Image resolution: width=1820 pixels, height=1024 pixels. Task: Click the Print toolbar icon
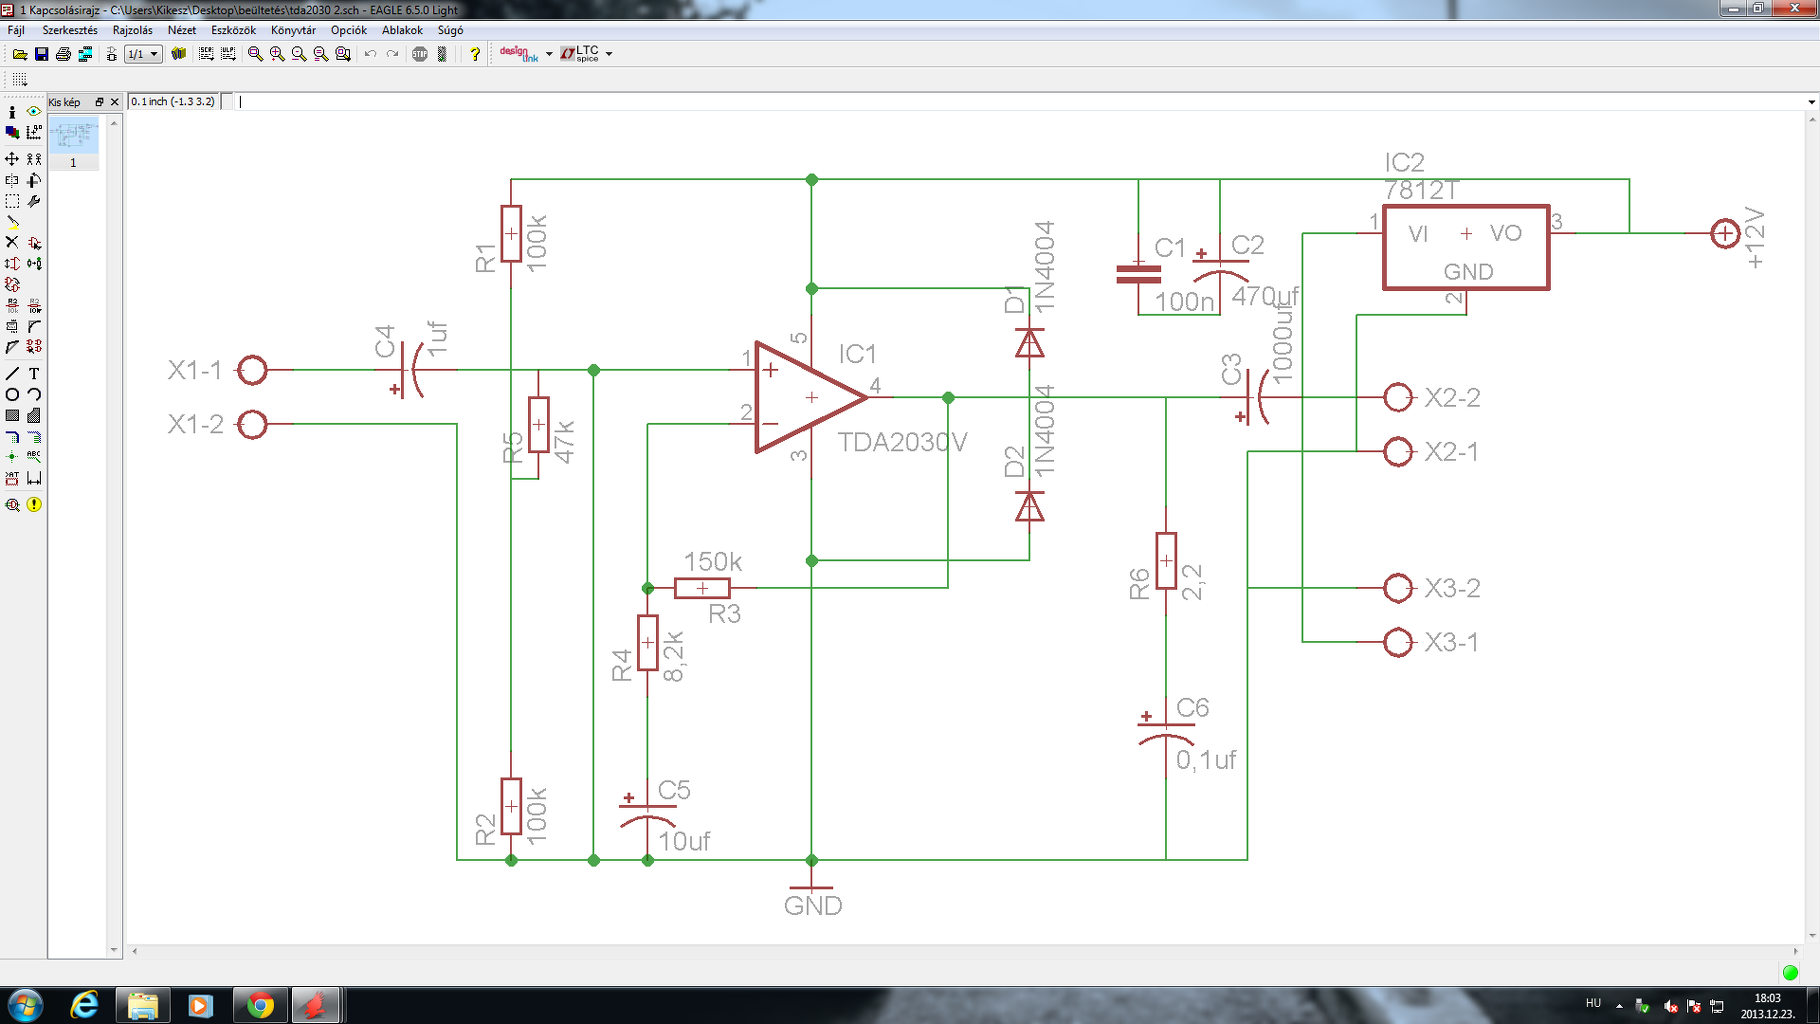pos(63,54)
